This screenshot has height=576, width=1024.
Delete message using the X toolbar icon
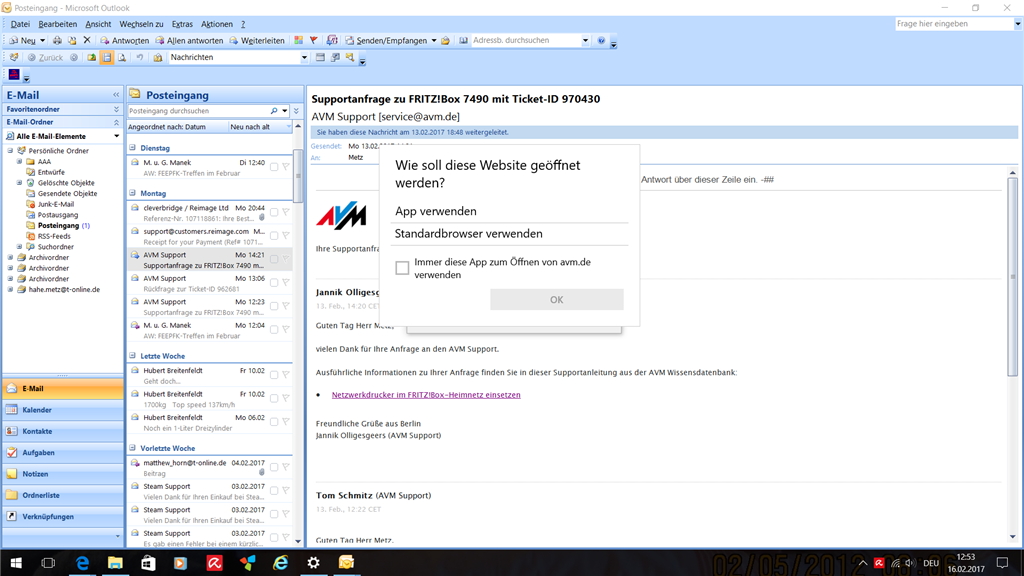pos(87,40)
